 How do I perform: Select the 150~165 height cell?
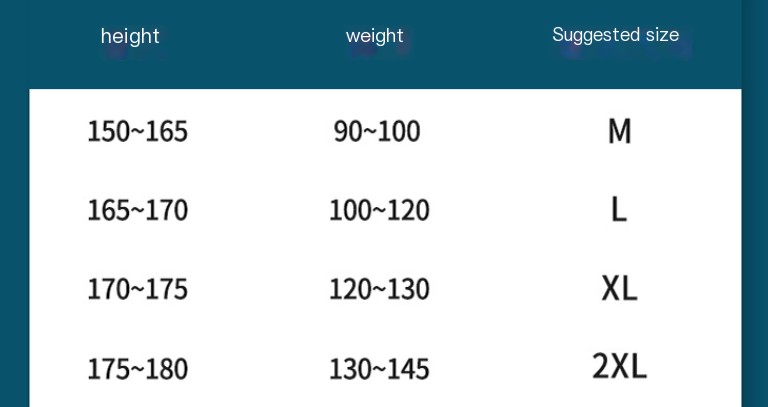tap(137, 132)
